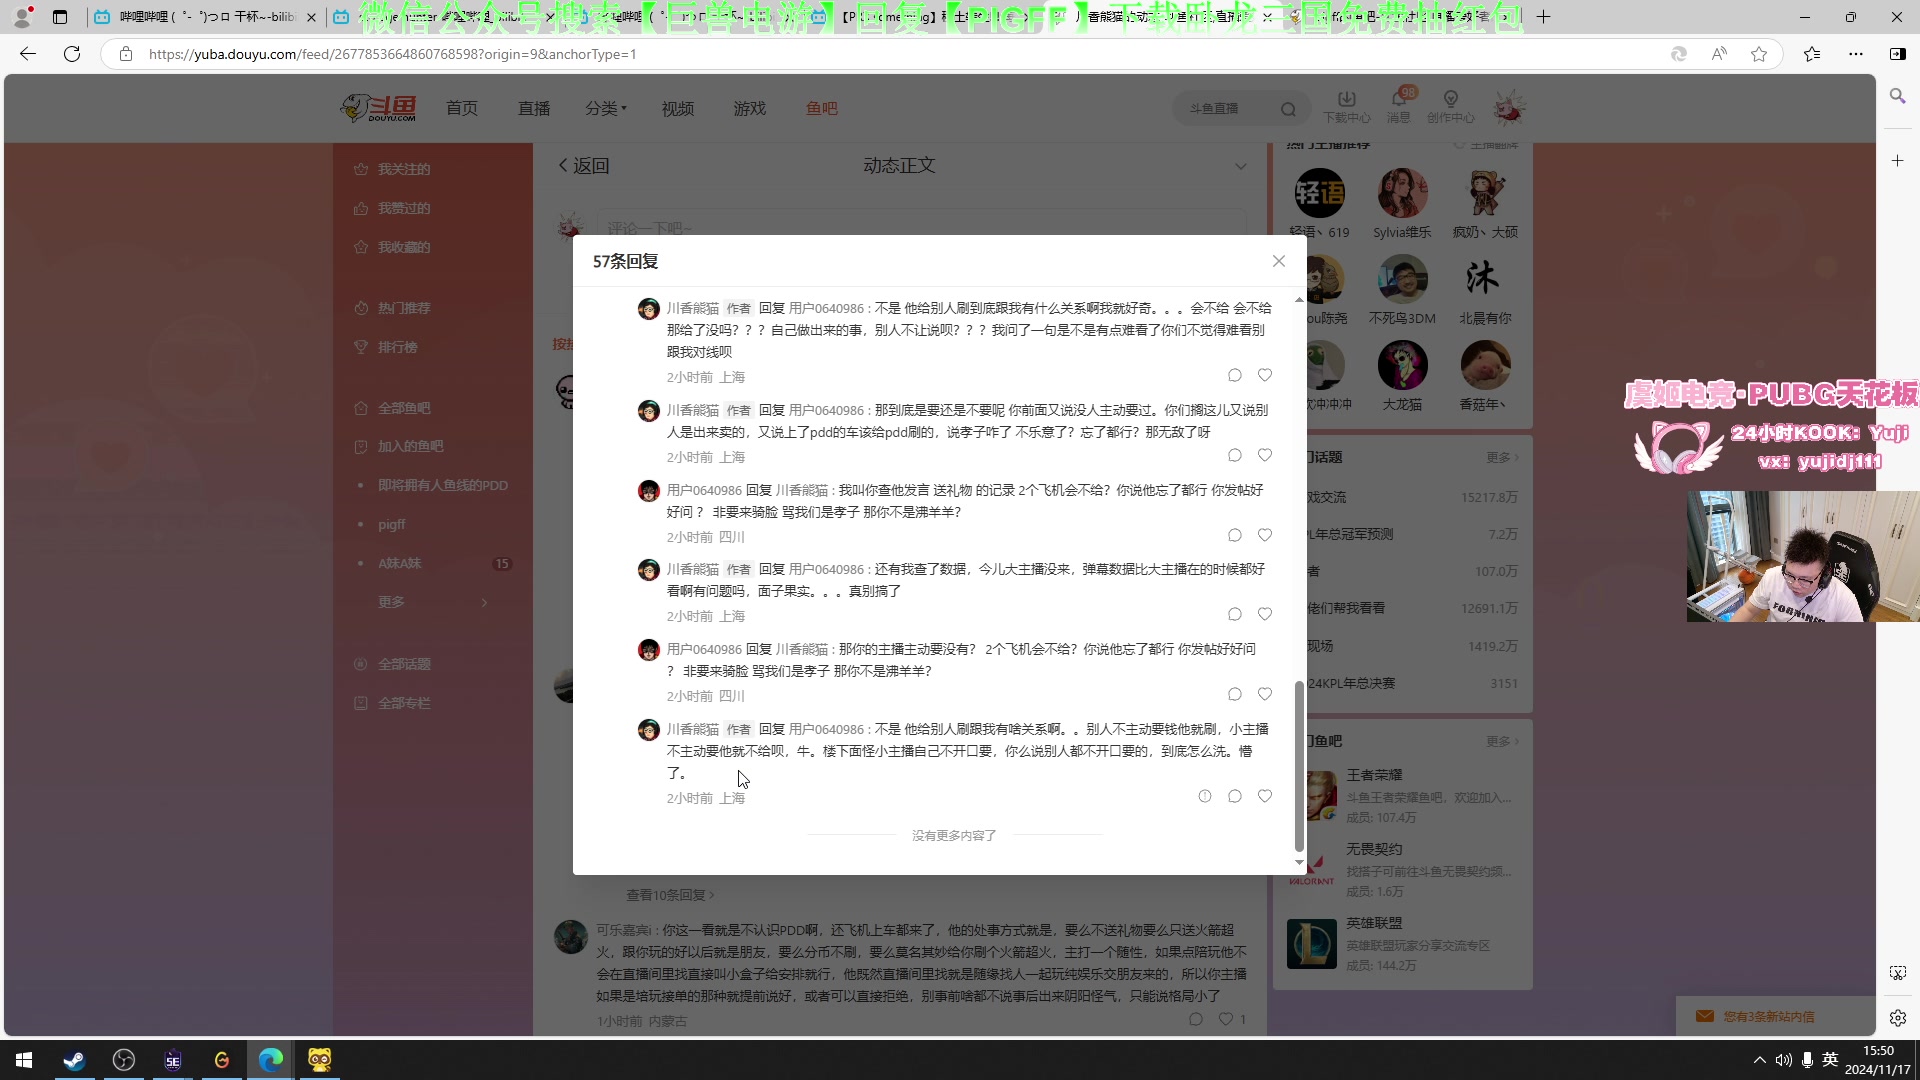
Task: Click the Douyu logo
Action: tap(378, 108)
